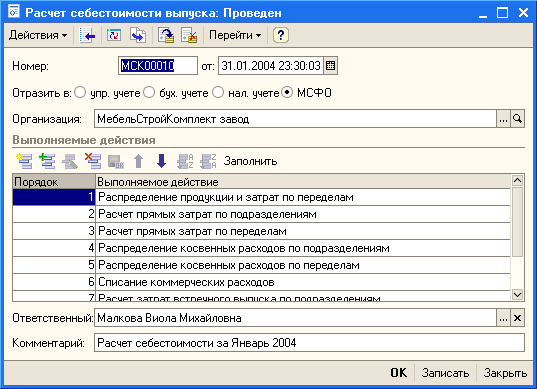Click the order cell number 4

pyautogui.click(x=54, y=248)
